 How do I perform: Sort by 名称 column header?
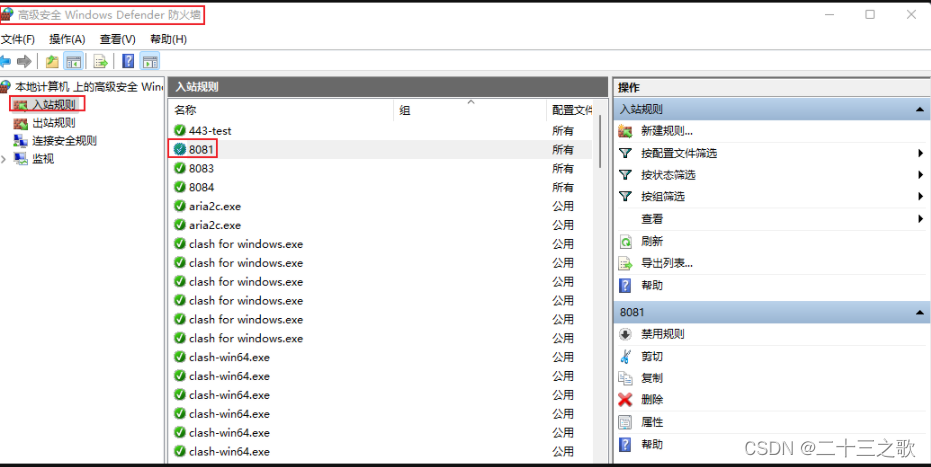coord(185,110)
